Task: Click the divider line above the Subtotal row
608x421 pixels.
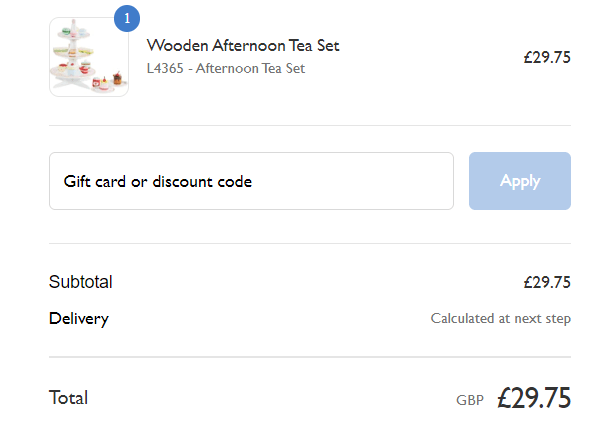Action: point(310,243)
